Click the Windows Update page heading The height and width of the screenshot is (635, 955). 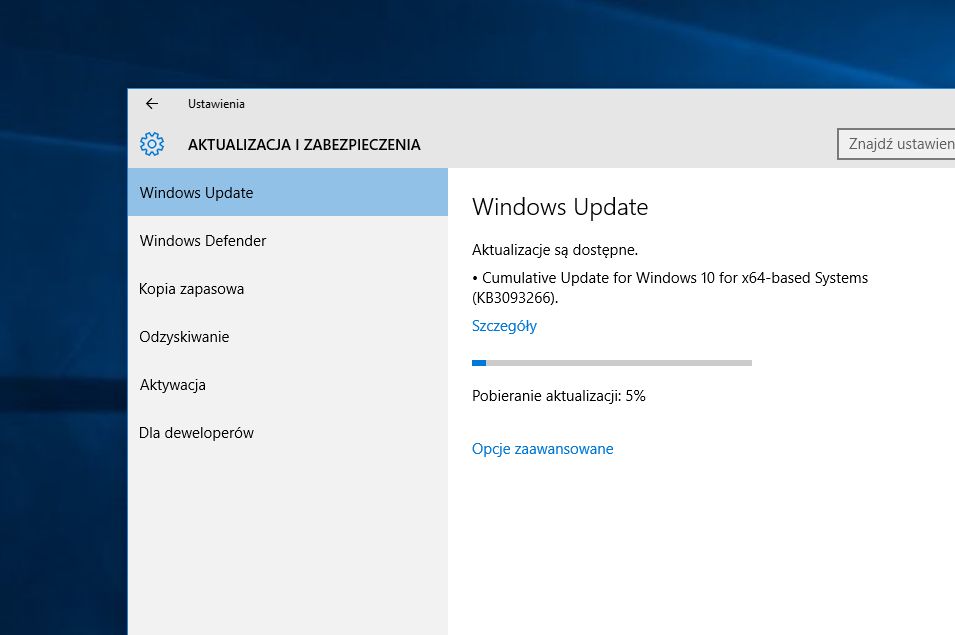point(560,207)
